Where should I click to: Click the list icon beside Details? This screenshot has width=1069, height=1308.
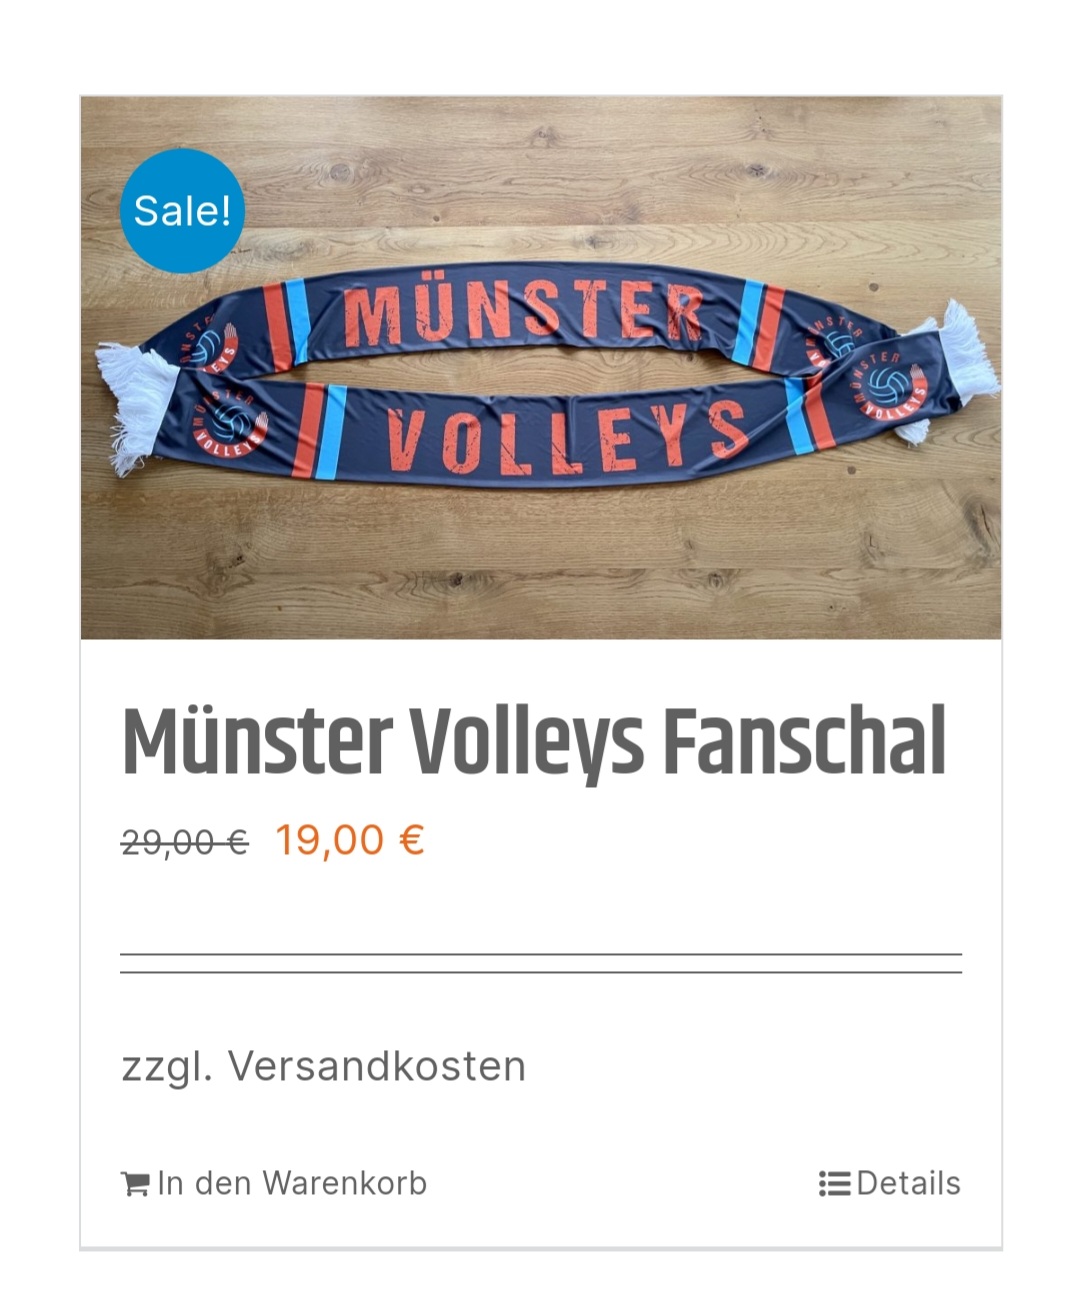click(x=834, y=1183)
